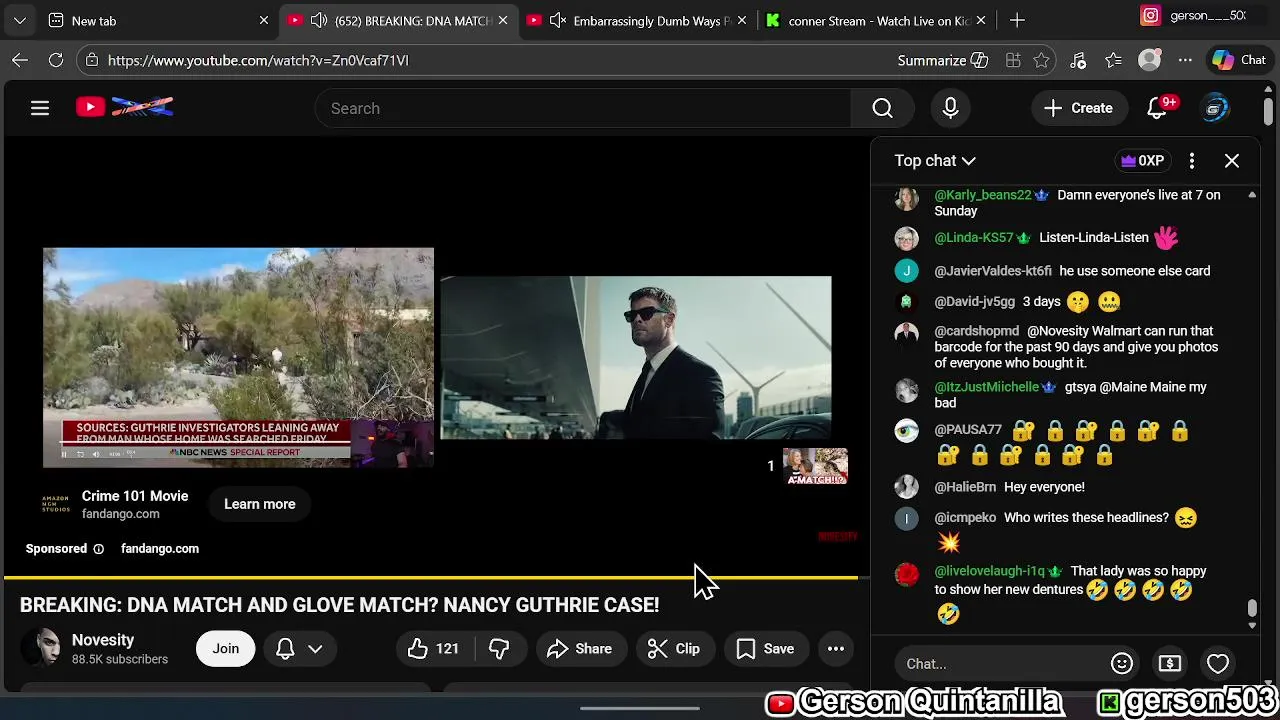The width and height of the screenshot is (1280, 720).
Task: Unmute the Embarrassingly Dumb Ways tab
Action: [558, 20]
